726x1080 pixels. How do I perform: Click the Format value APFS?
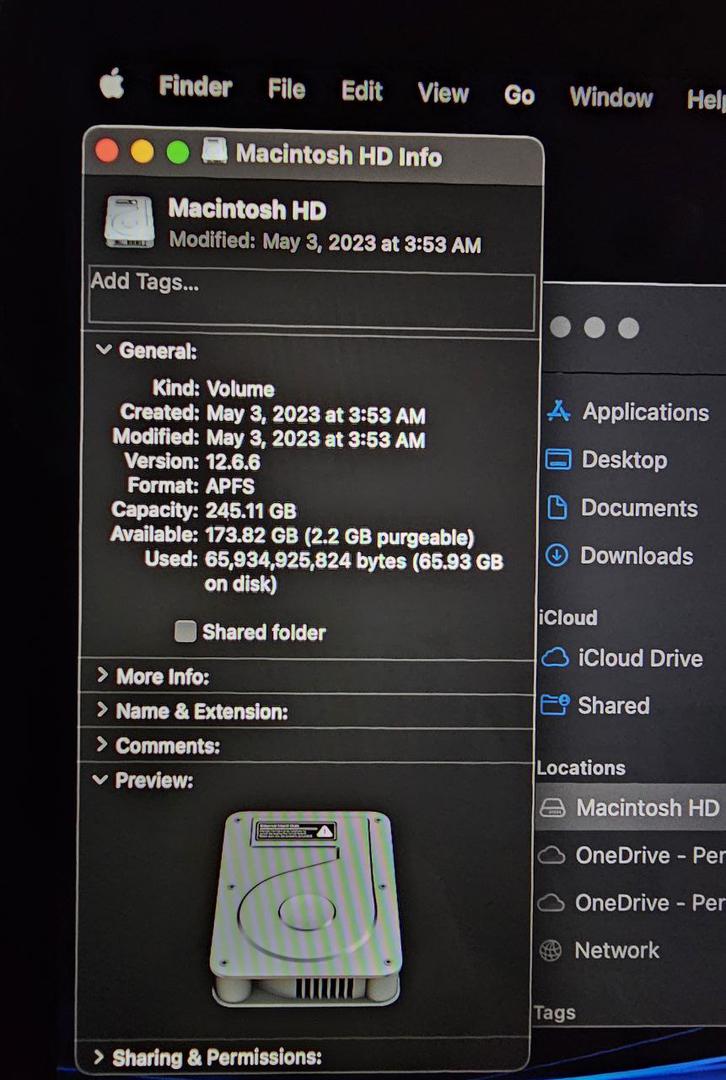click(230, 486)
